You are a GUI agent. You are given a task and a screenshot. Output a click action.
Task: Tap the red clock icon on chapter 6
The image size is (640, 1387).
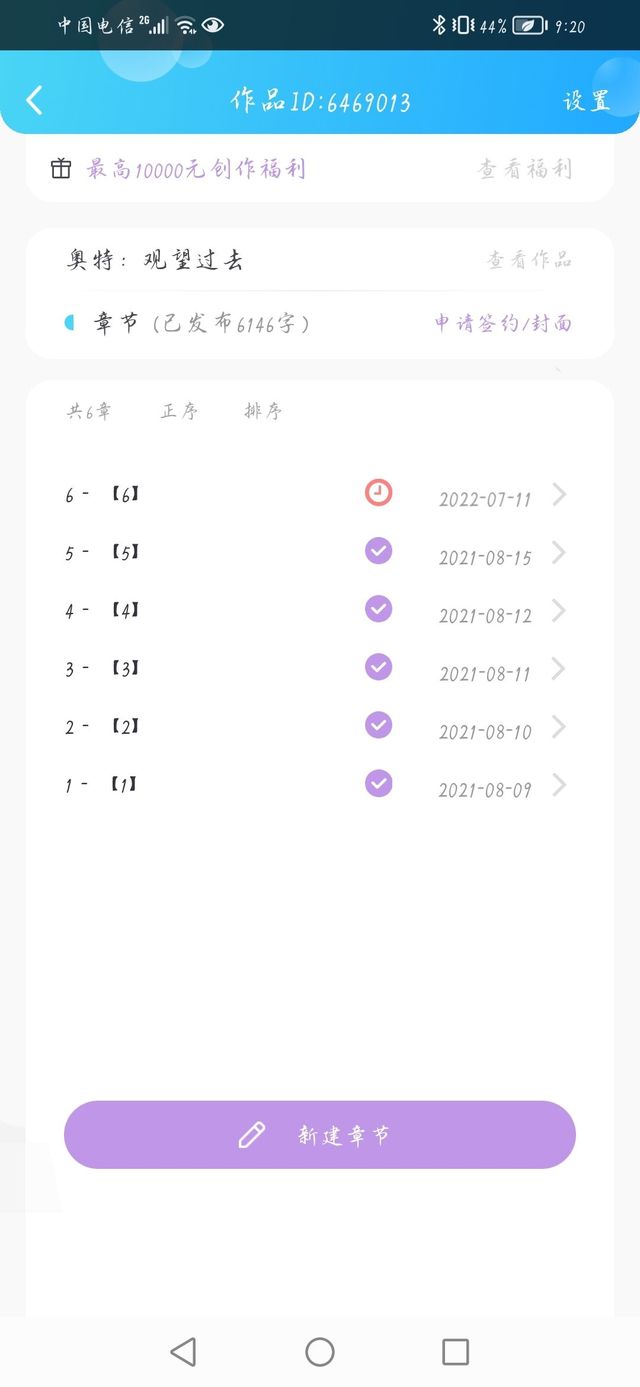click(x=378, y=492)
